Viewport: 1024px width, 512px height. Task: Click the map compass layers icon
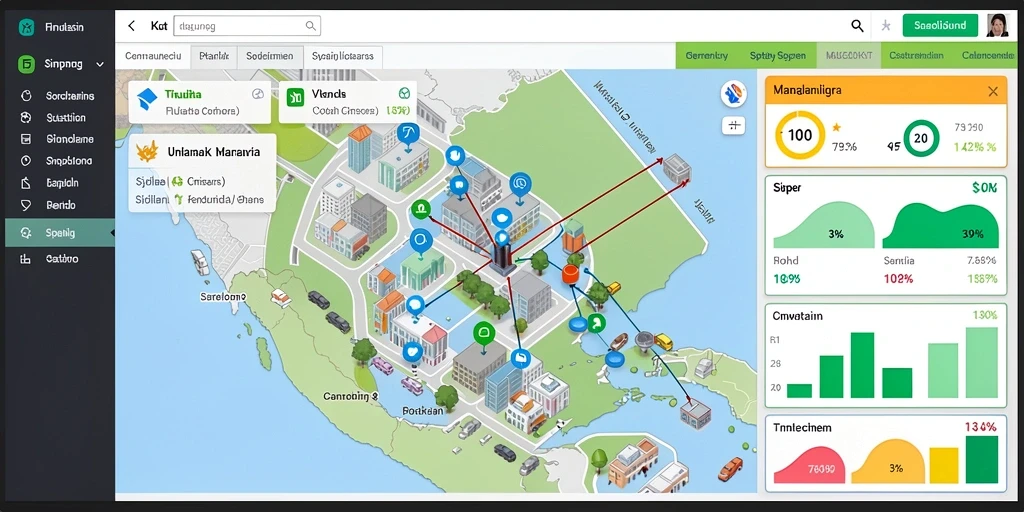point(733,94)
